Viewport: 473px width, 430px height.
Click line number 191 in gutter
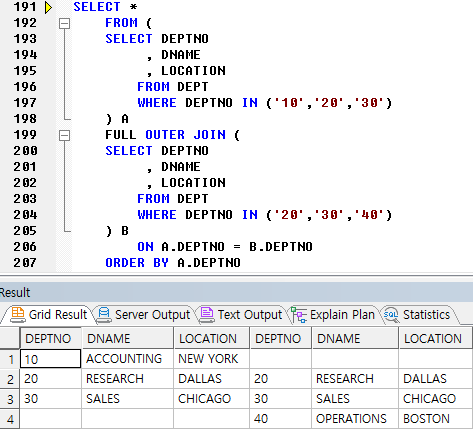point(25,7)
